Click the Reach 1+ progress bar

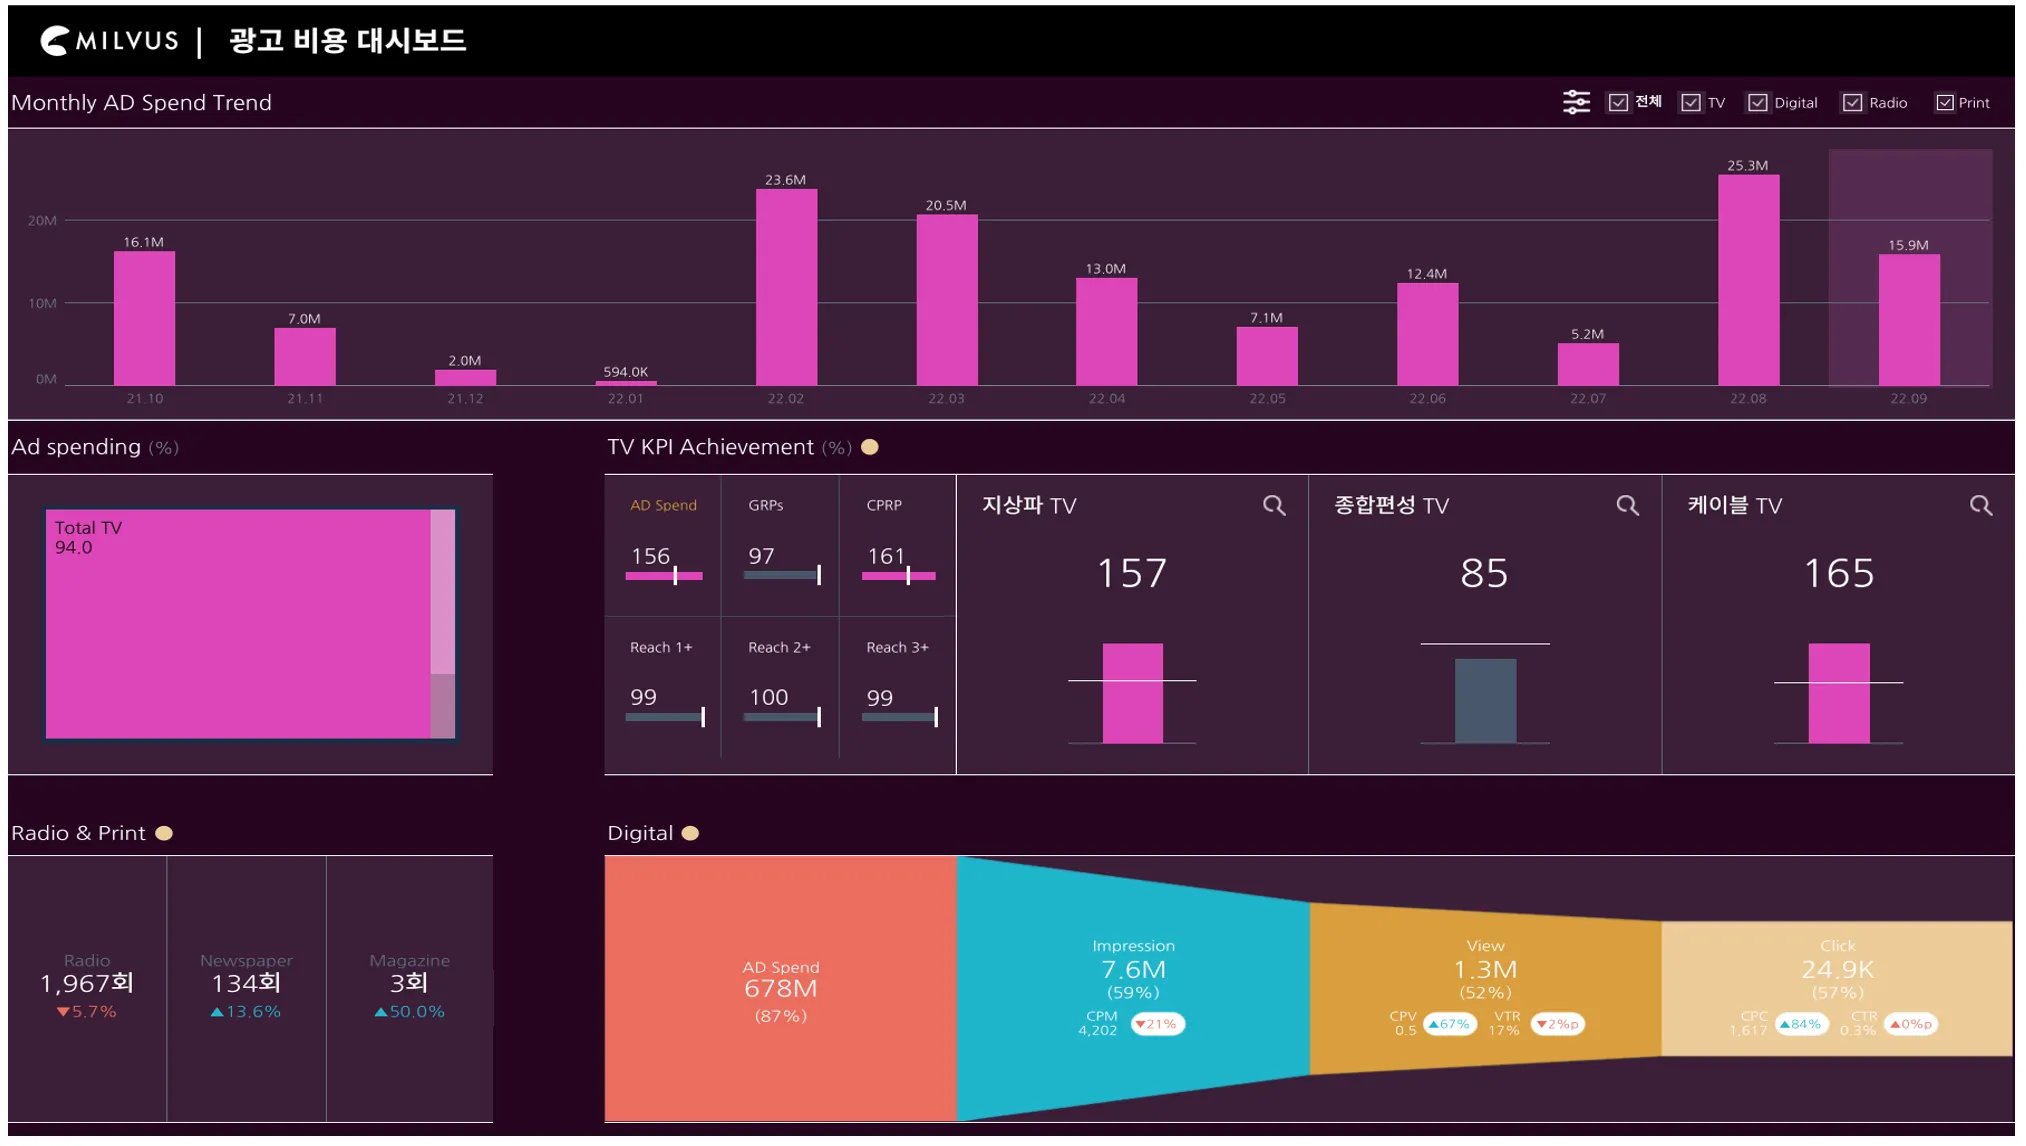[x=665, y=717]
